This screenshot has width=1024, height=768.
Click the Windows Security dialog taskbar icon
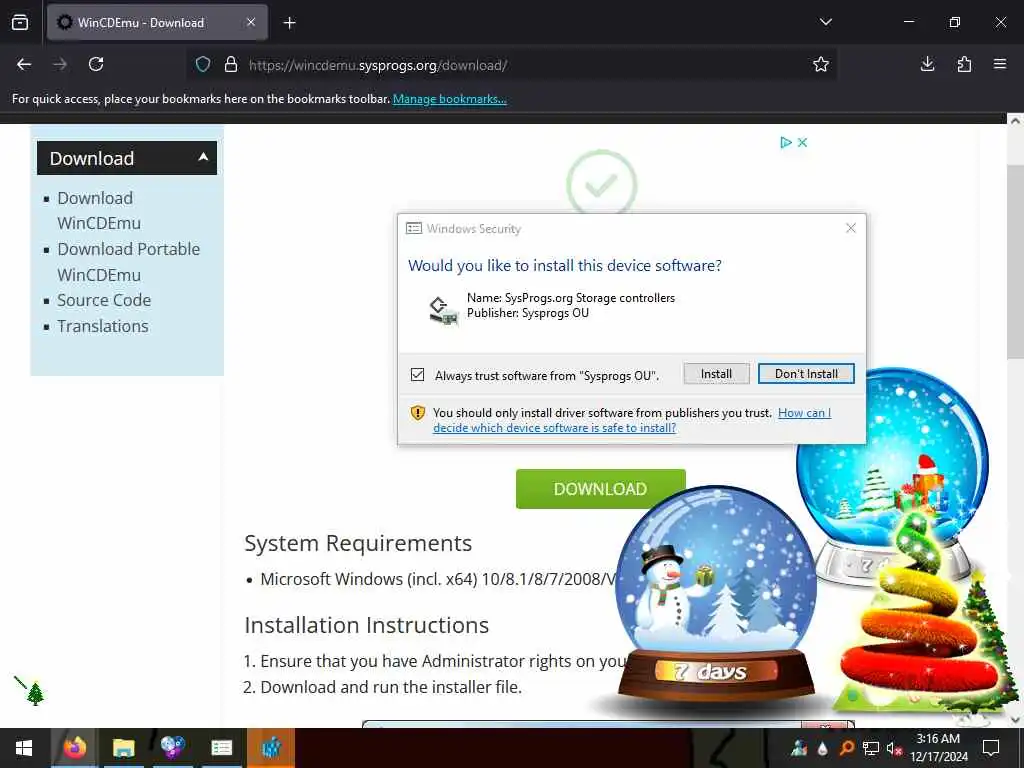[x=221, y=748]
